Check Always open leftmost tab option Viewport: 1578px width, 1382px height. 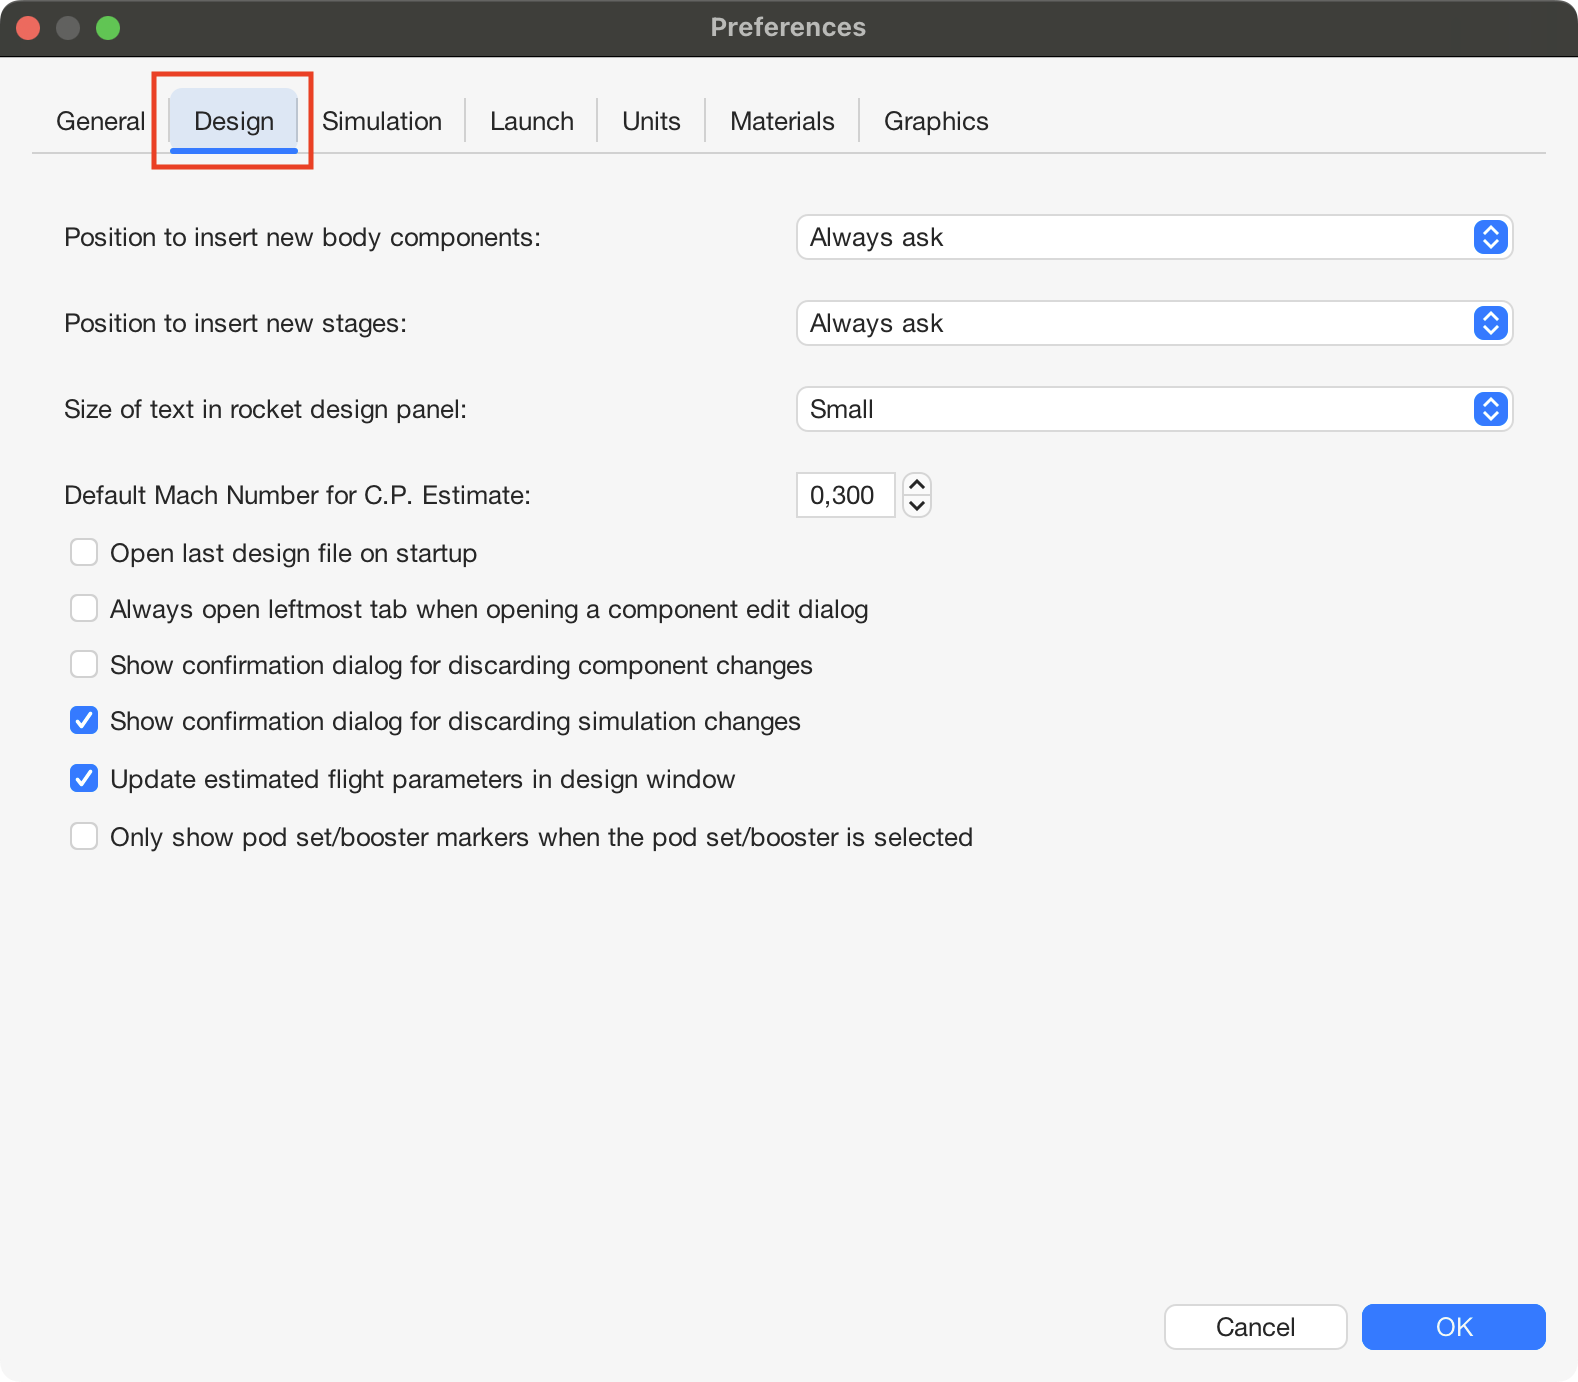point(84,609)
